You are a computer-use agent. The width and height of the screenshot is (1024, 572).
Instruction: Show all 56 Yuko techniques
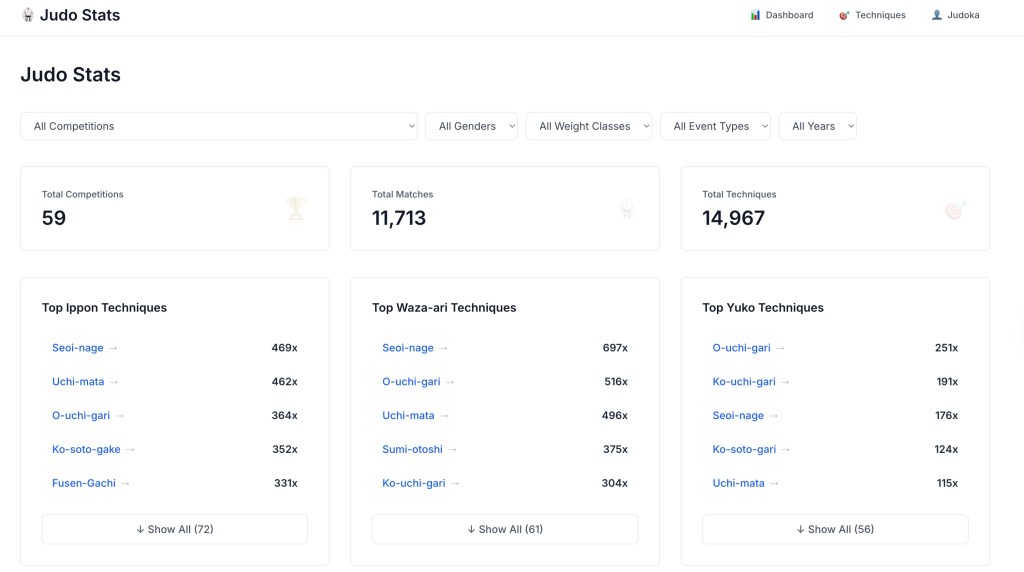point(835,529)
